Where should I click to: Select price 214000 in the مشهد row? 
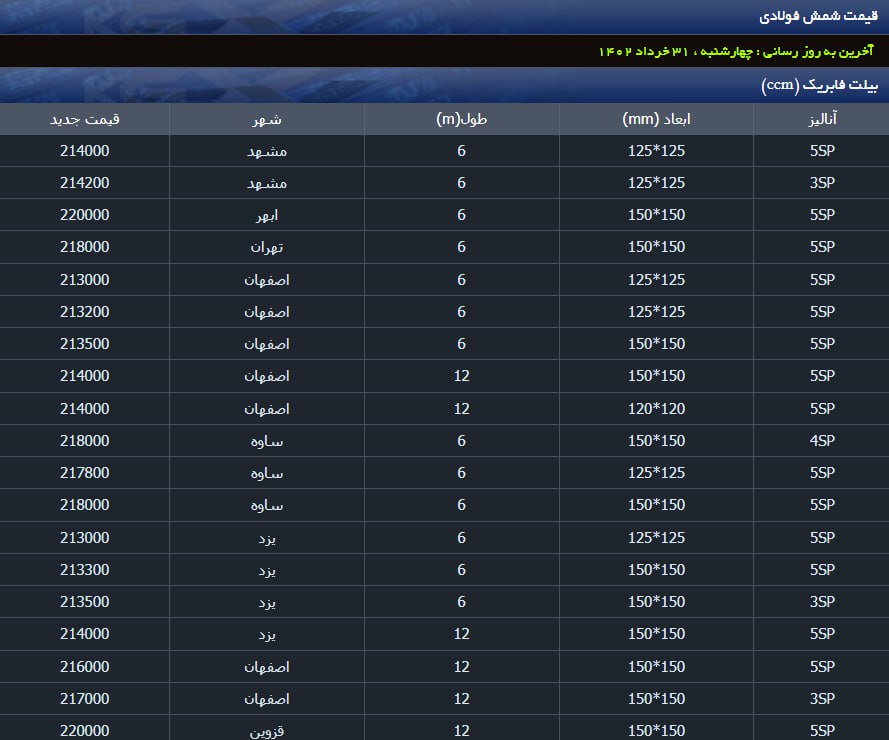(84, 151)
